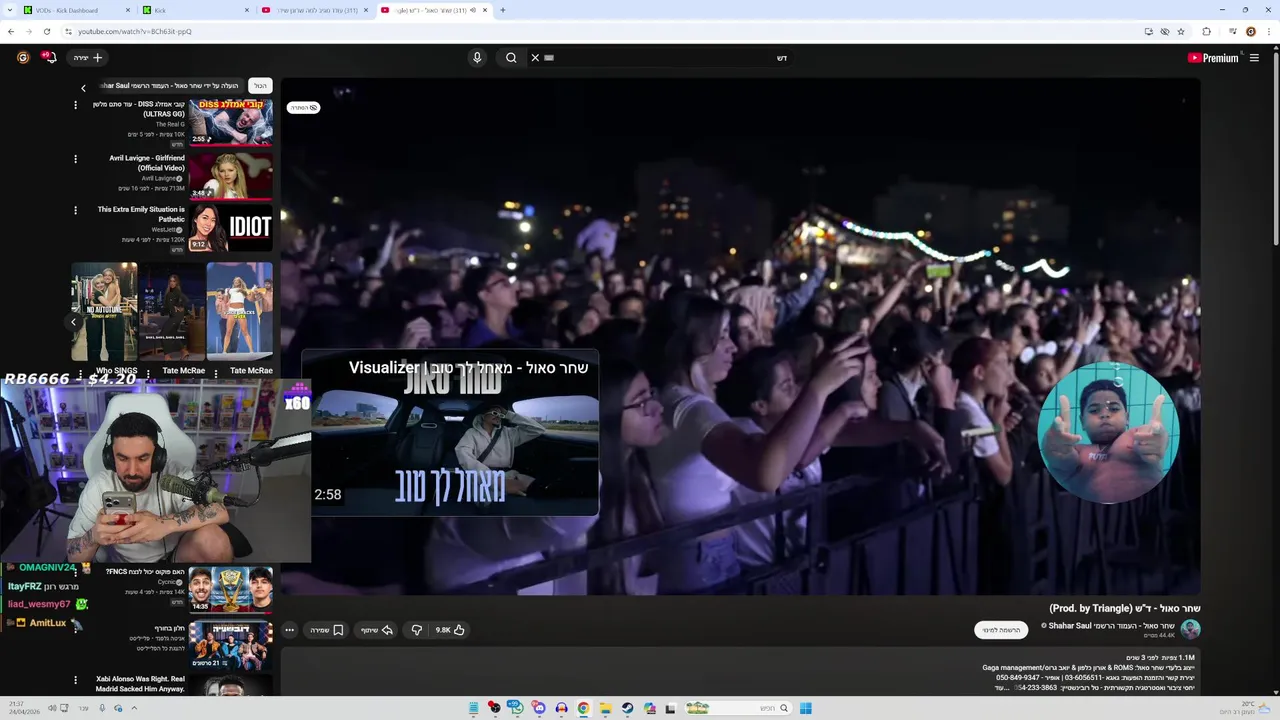Click the 'Xabi Alonso Was Right' video title
This screenshot has height=720, width=1280.
coord(140,684)
